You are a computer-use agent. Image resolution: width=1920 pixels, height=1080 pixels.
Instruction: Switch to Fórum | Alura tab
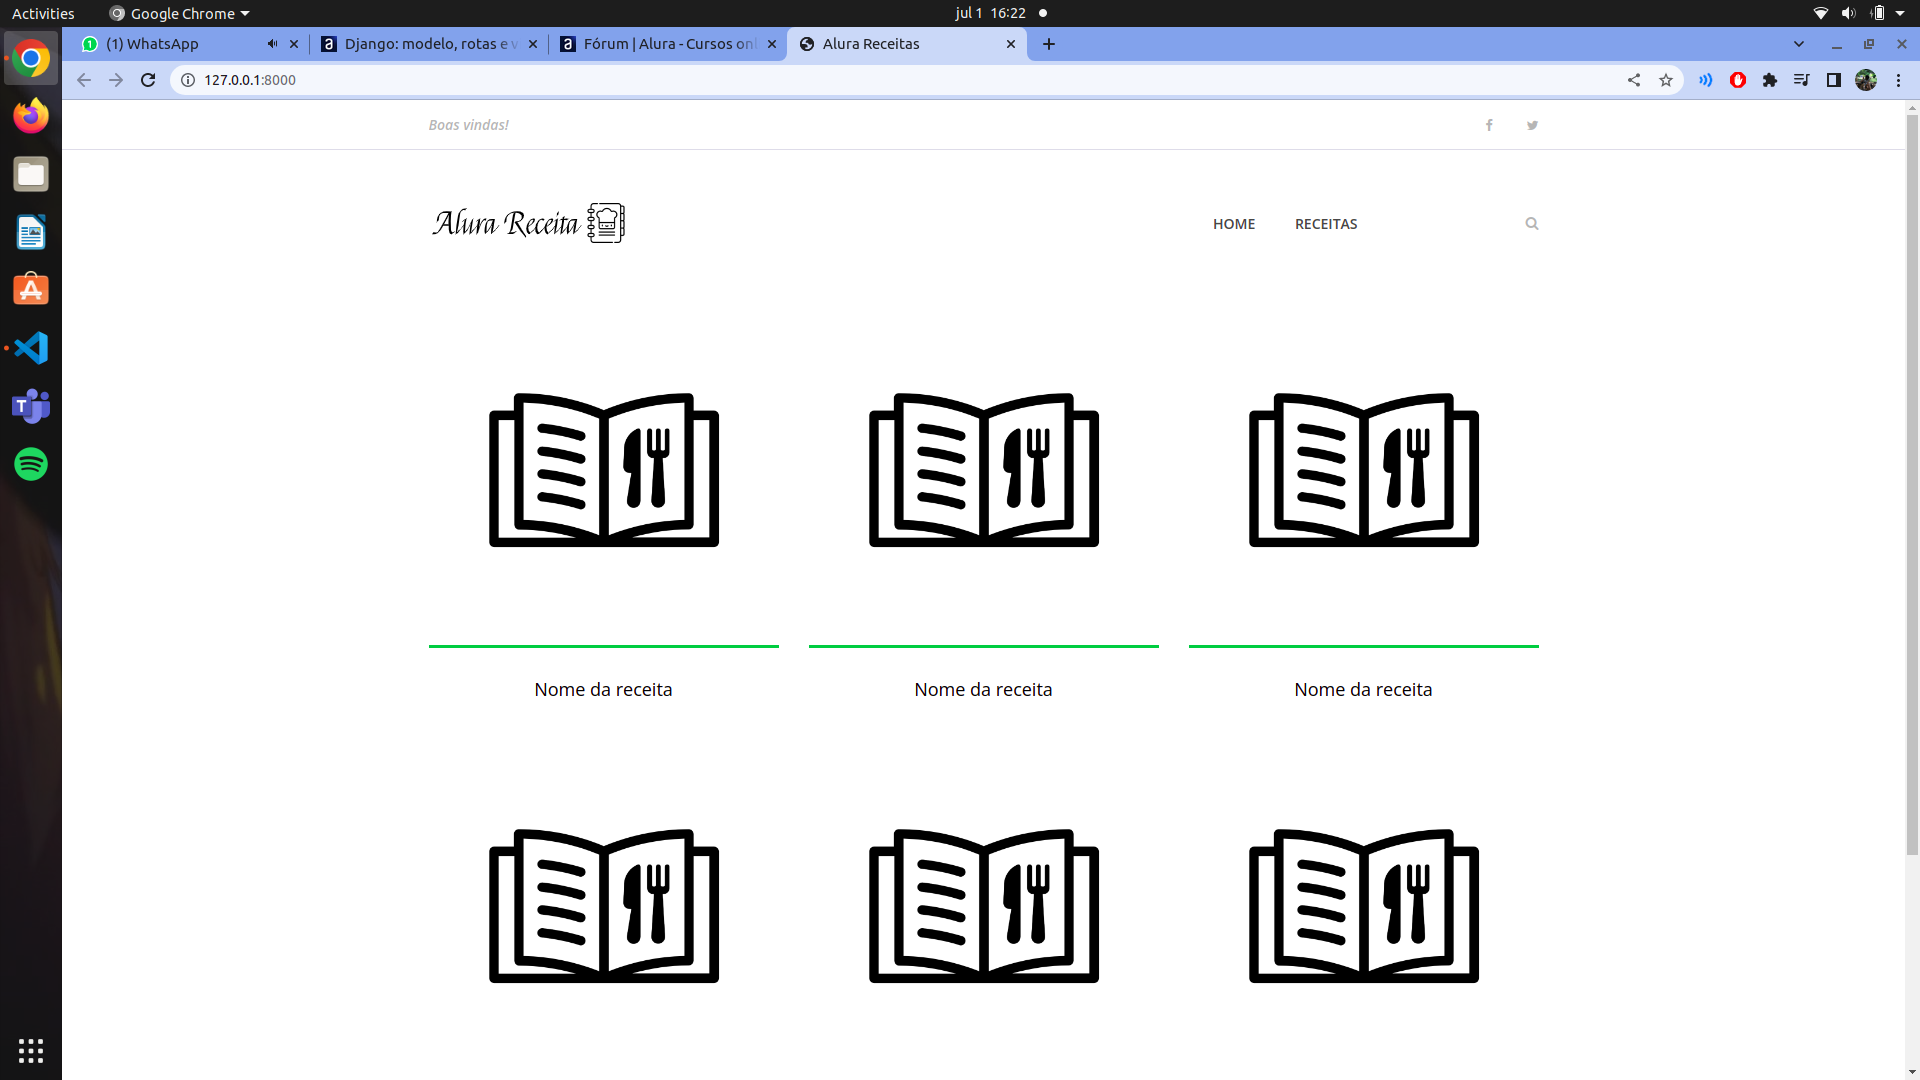tap(668, 44)
